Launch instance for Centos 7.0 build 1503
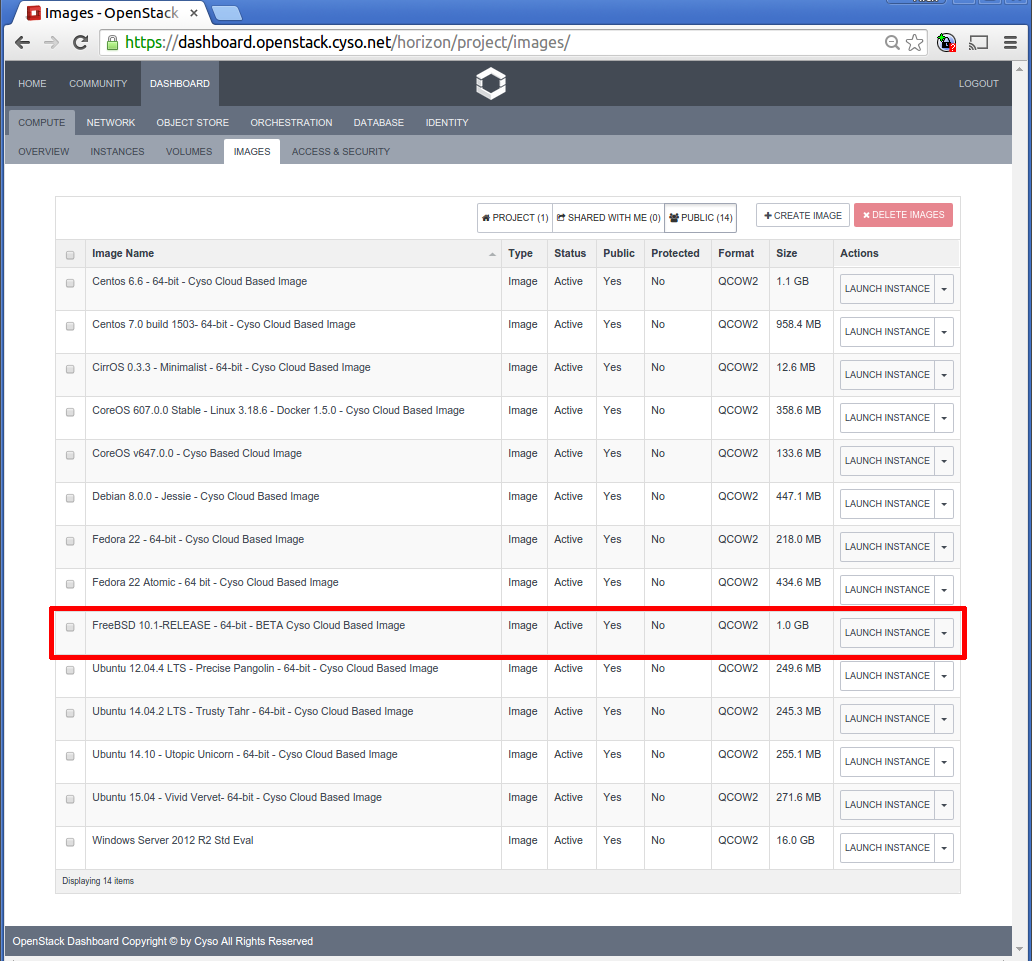Viewport: 1032px width, 961px height. pyautogui.click(x=887, y=332)
